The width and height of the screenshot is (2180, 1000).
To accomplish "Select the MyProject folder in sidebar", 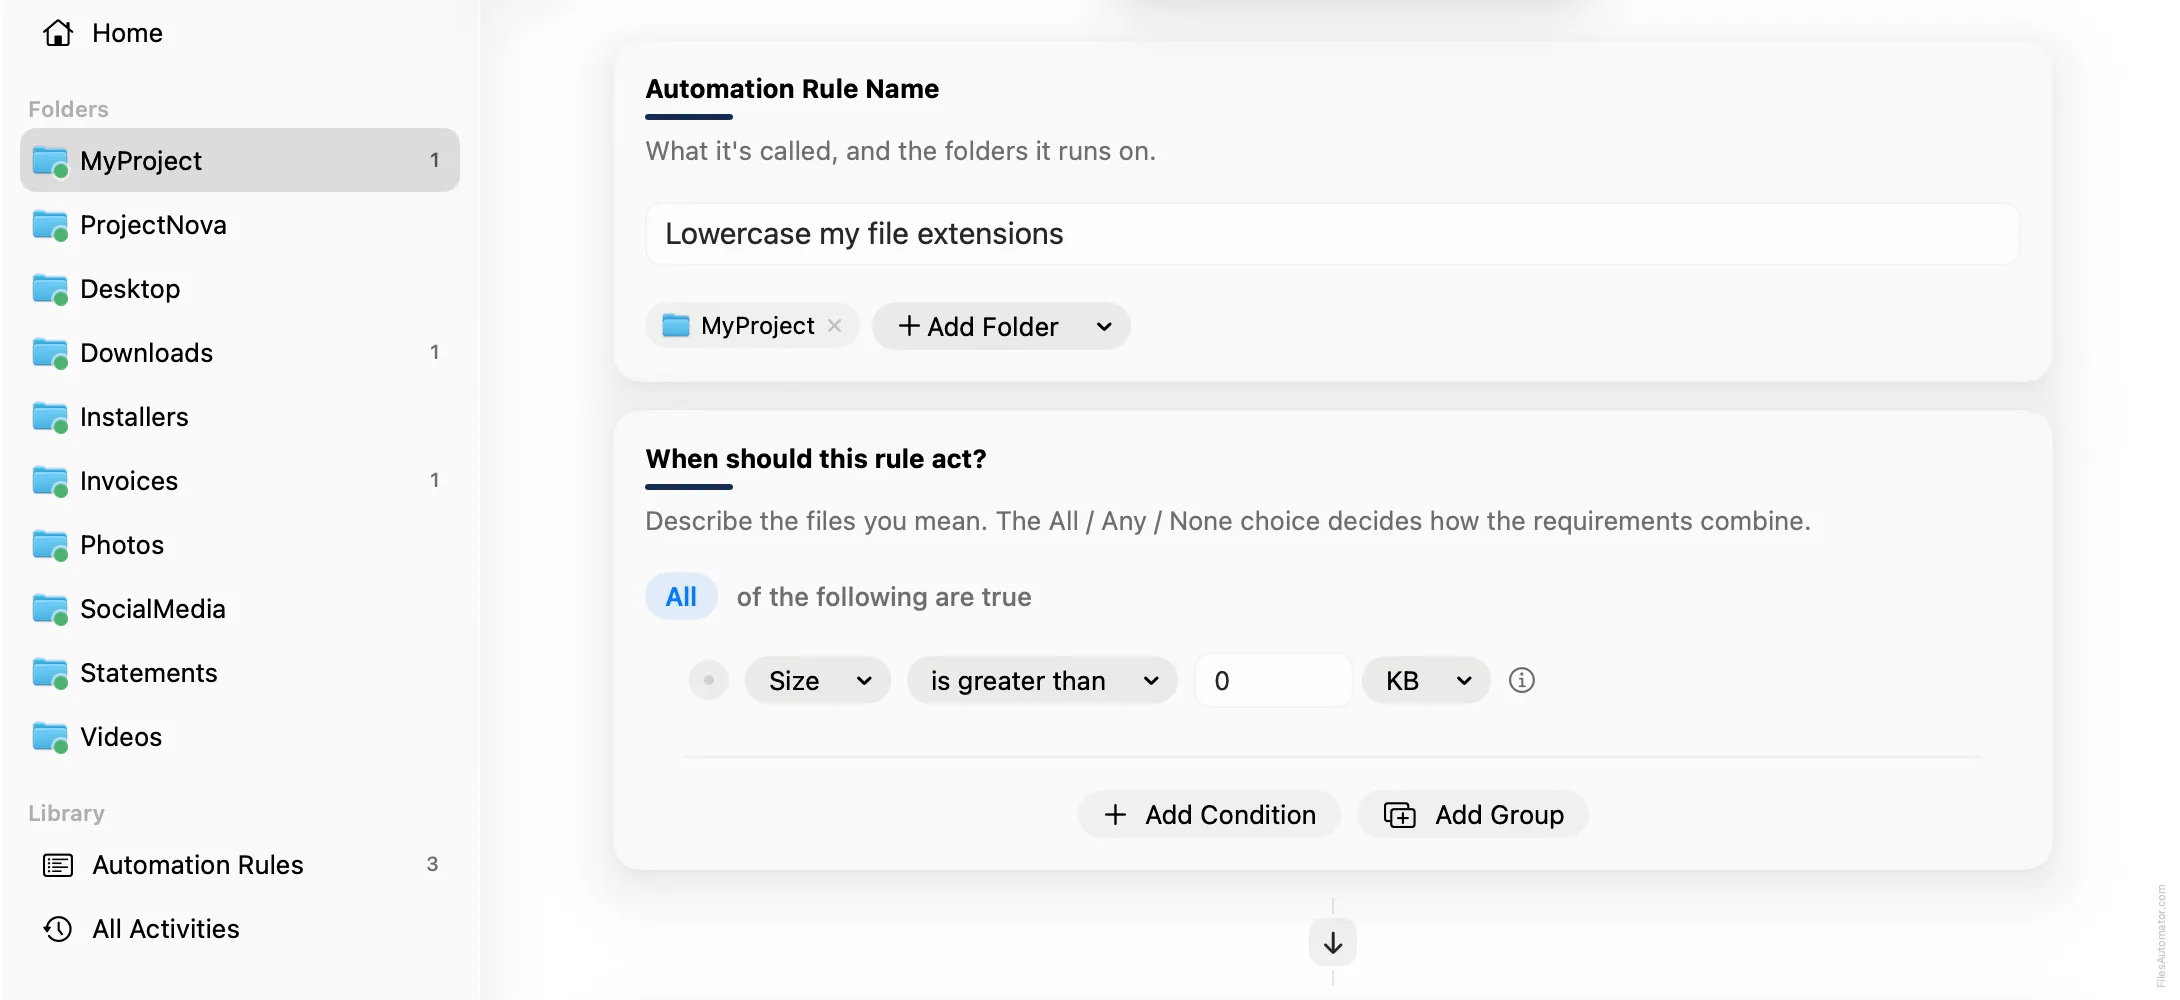I will coord(240,160).
